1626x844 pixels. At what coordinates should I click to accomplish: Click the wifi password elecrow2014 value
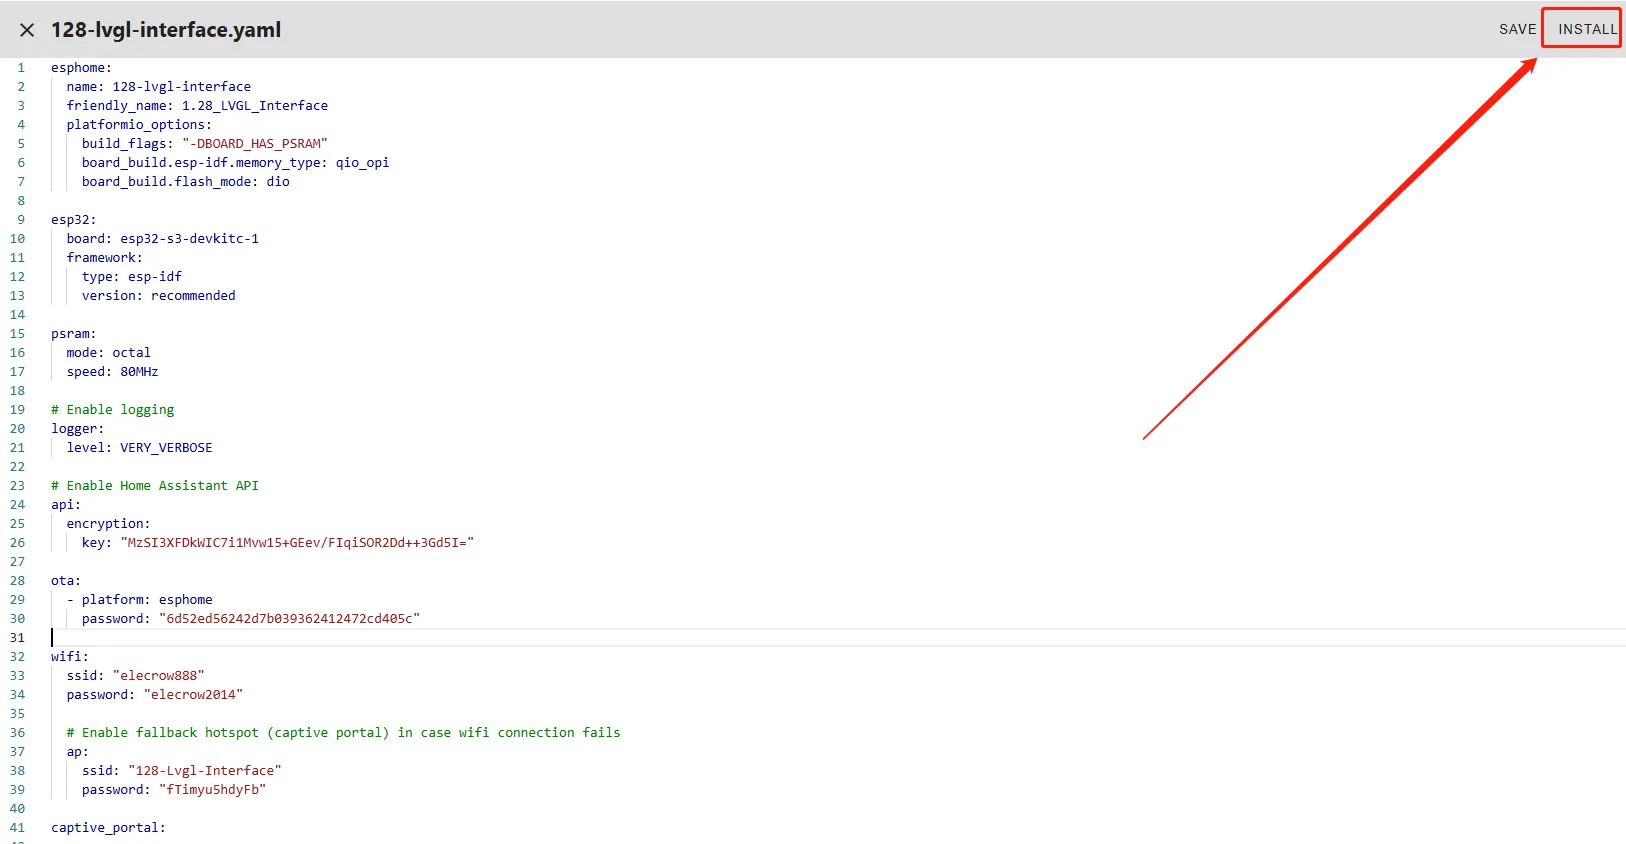(x=193, y=695)
